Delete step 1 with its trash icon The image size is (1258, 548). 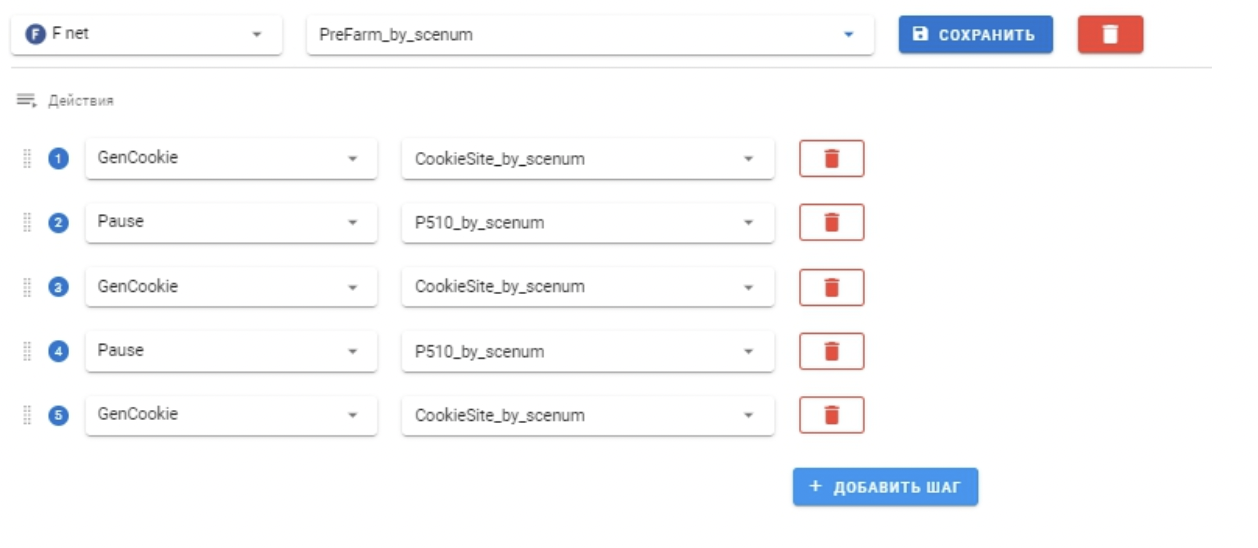(831, 158)
